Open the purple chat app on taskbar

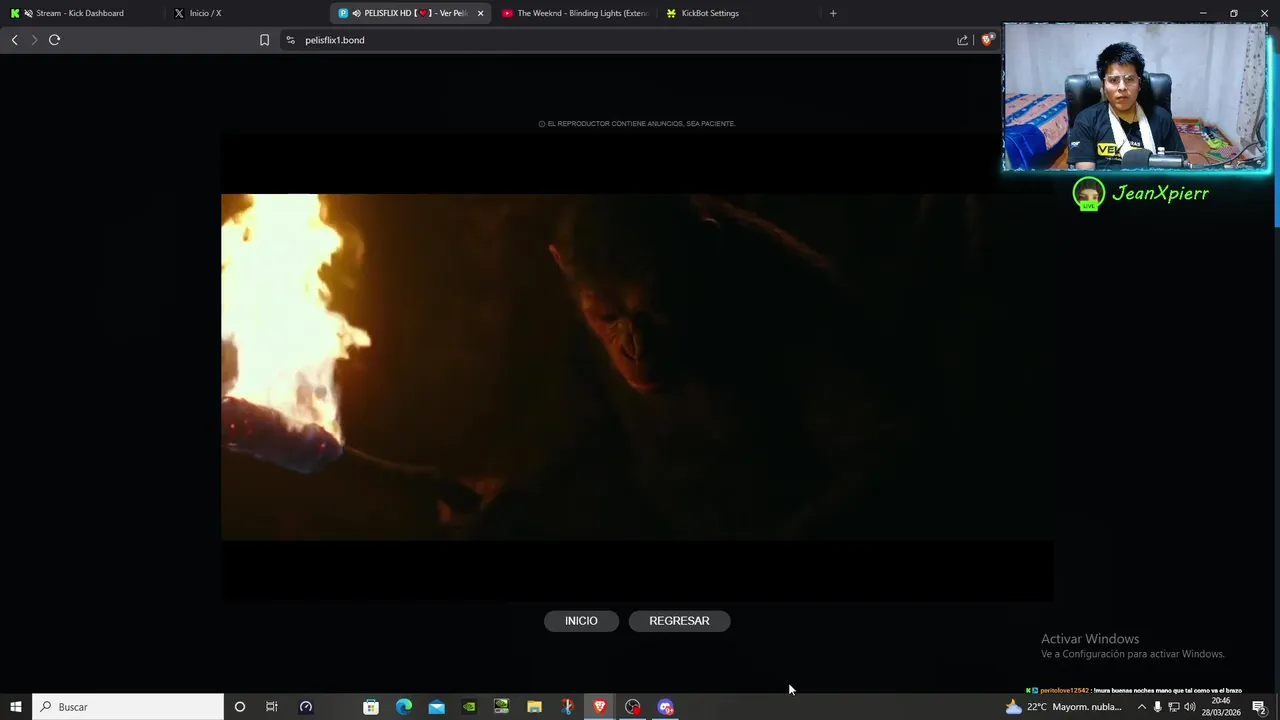(666, 707)
